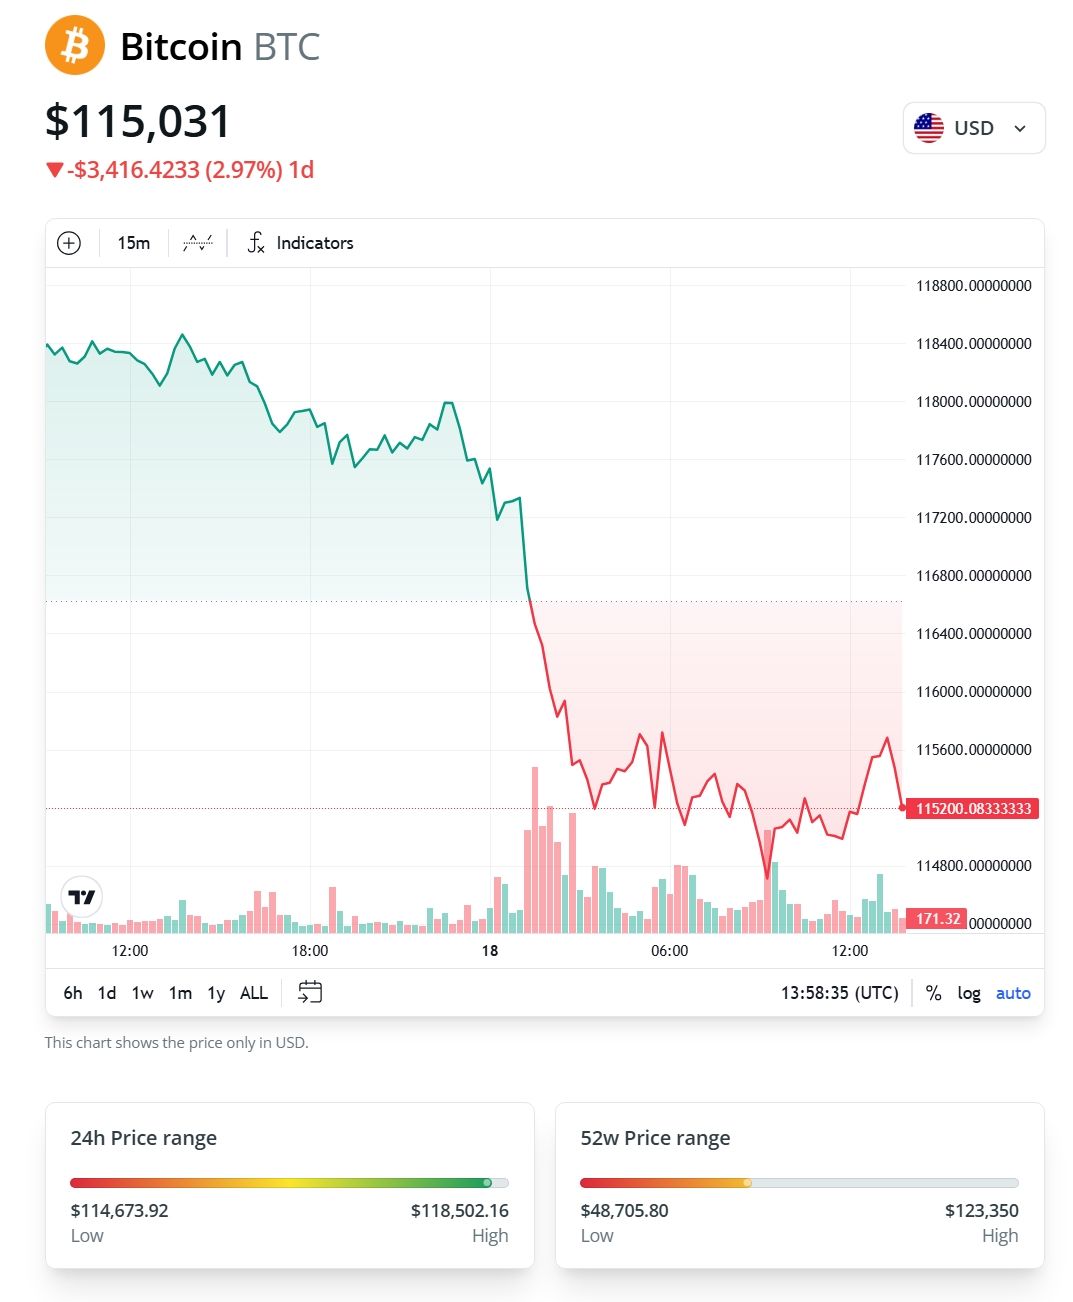The height and width of the screenshot is (1302, 1073).
Task: Open the fx Indicators panel
Action: tap(299, 242)
